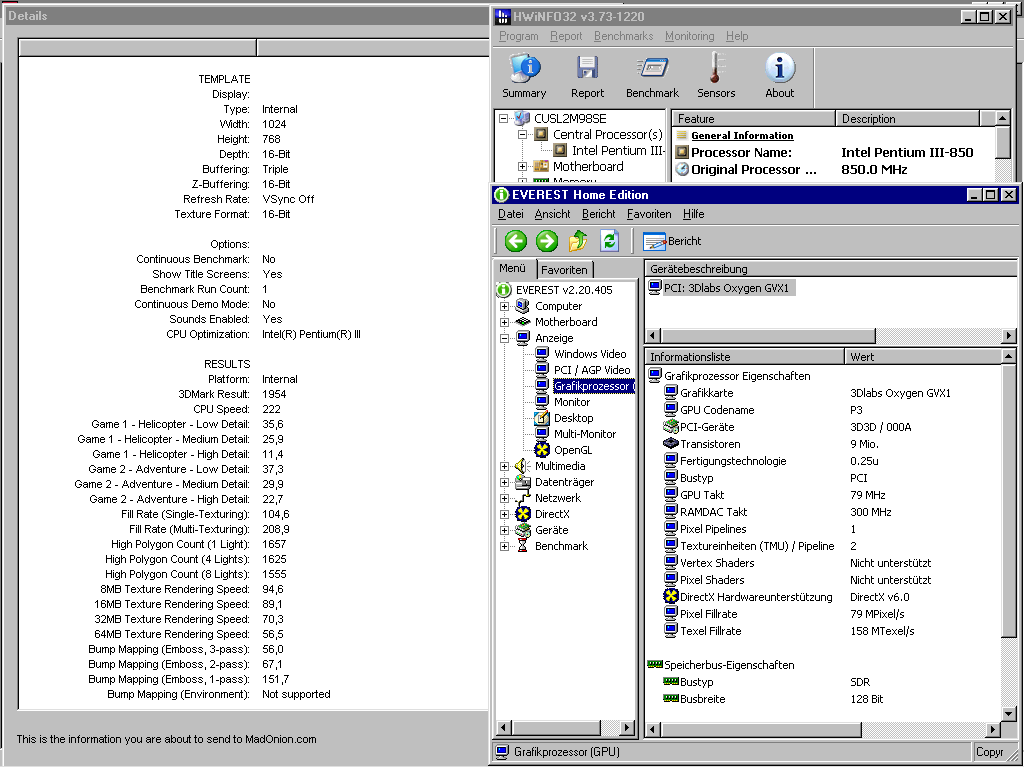Open EVEREST Favoriten menu
The height and width of the screenshot is (768, 1024).
[x=648, y=214]
